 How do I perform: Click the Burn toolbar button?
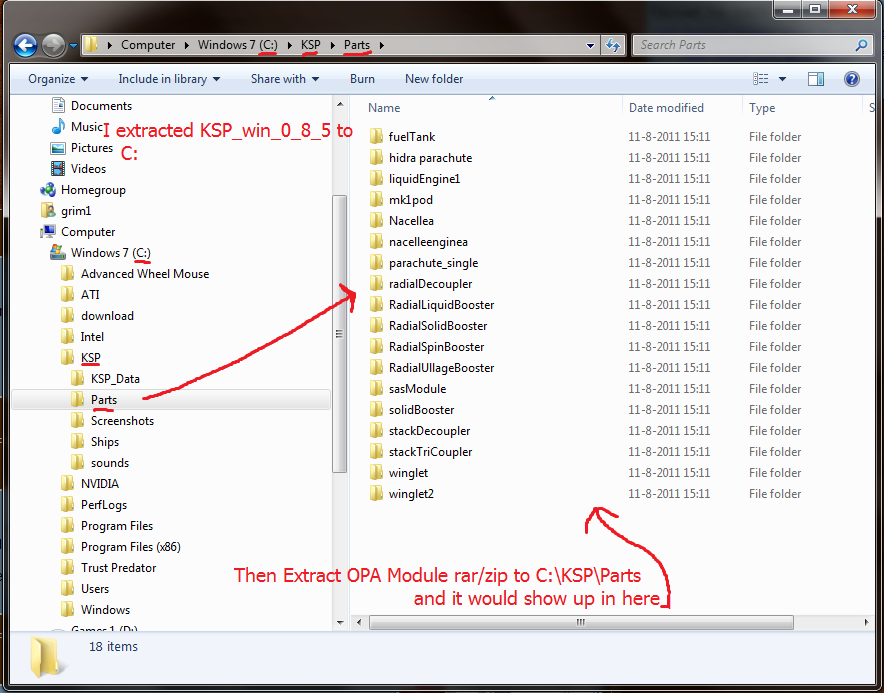pyautogui.click(x=362, y=79)
